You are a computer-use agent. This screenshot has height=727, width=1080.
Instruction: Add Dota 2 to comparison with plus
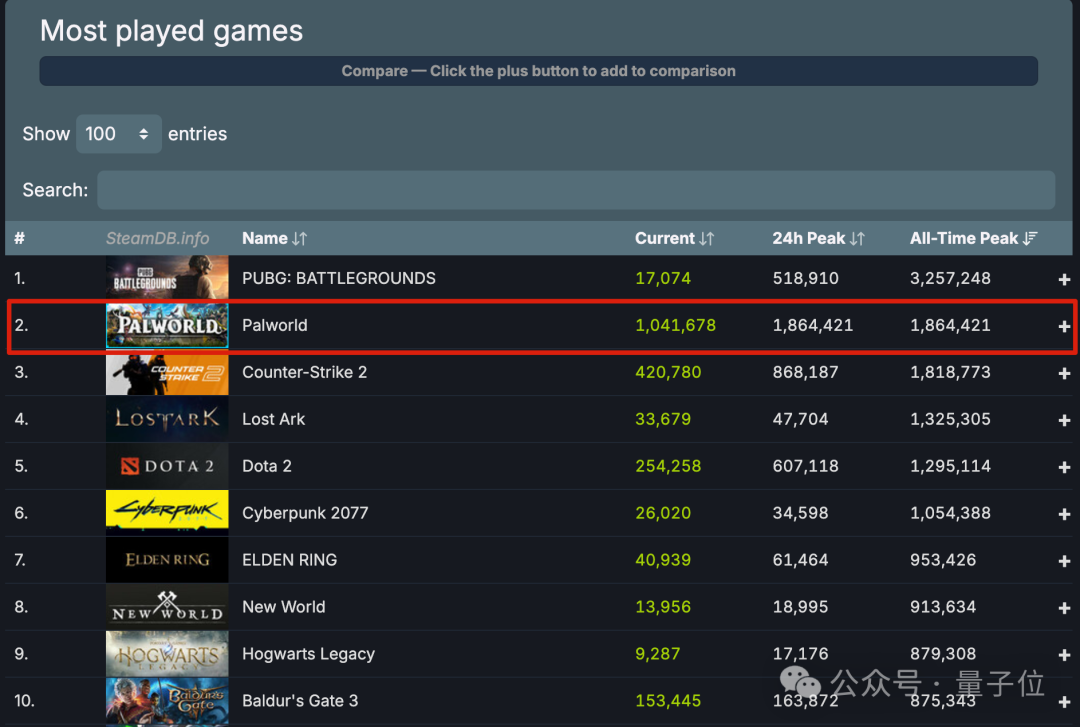(x=1064, y=467)
